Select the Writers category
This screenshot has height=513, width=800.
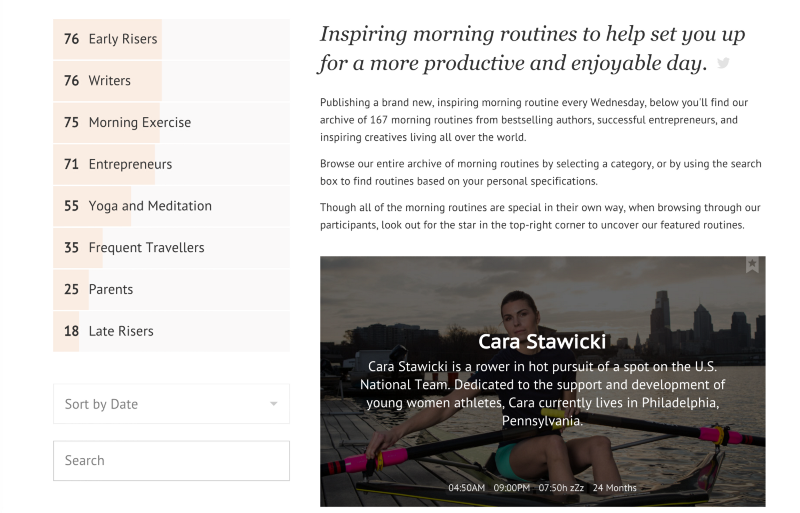109,81
